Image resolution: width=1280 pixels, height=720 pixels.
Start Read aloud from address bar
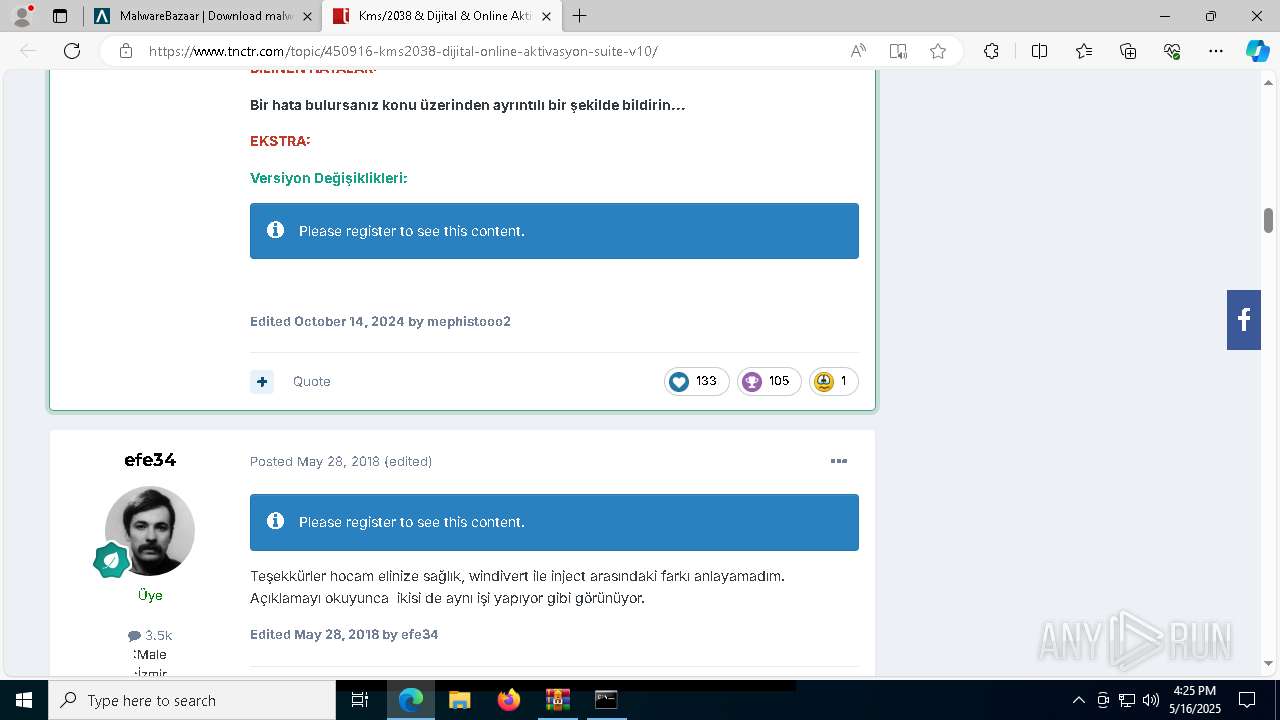[858, 51]
